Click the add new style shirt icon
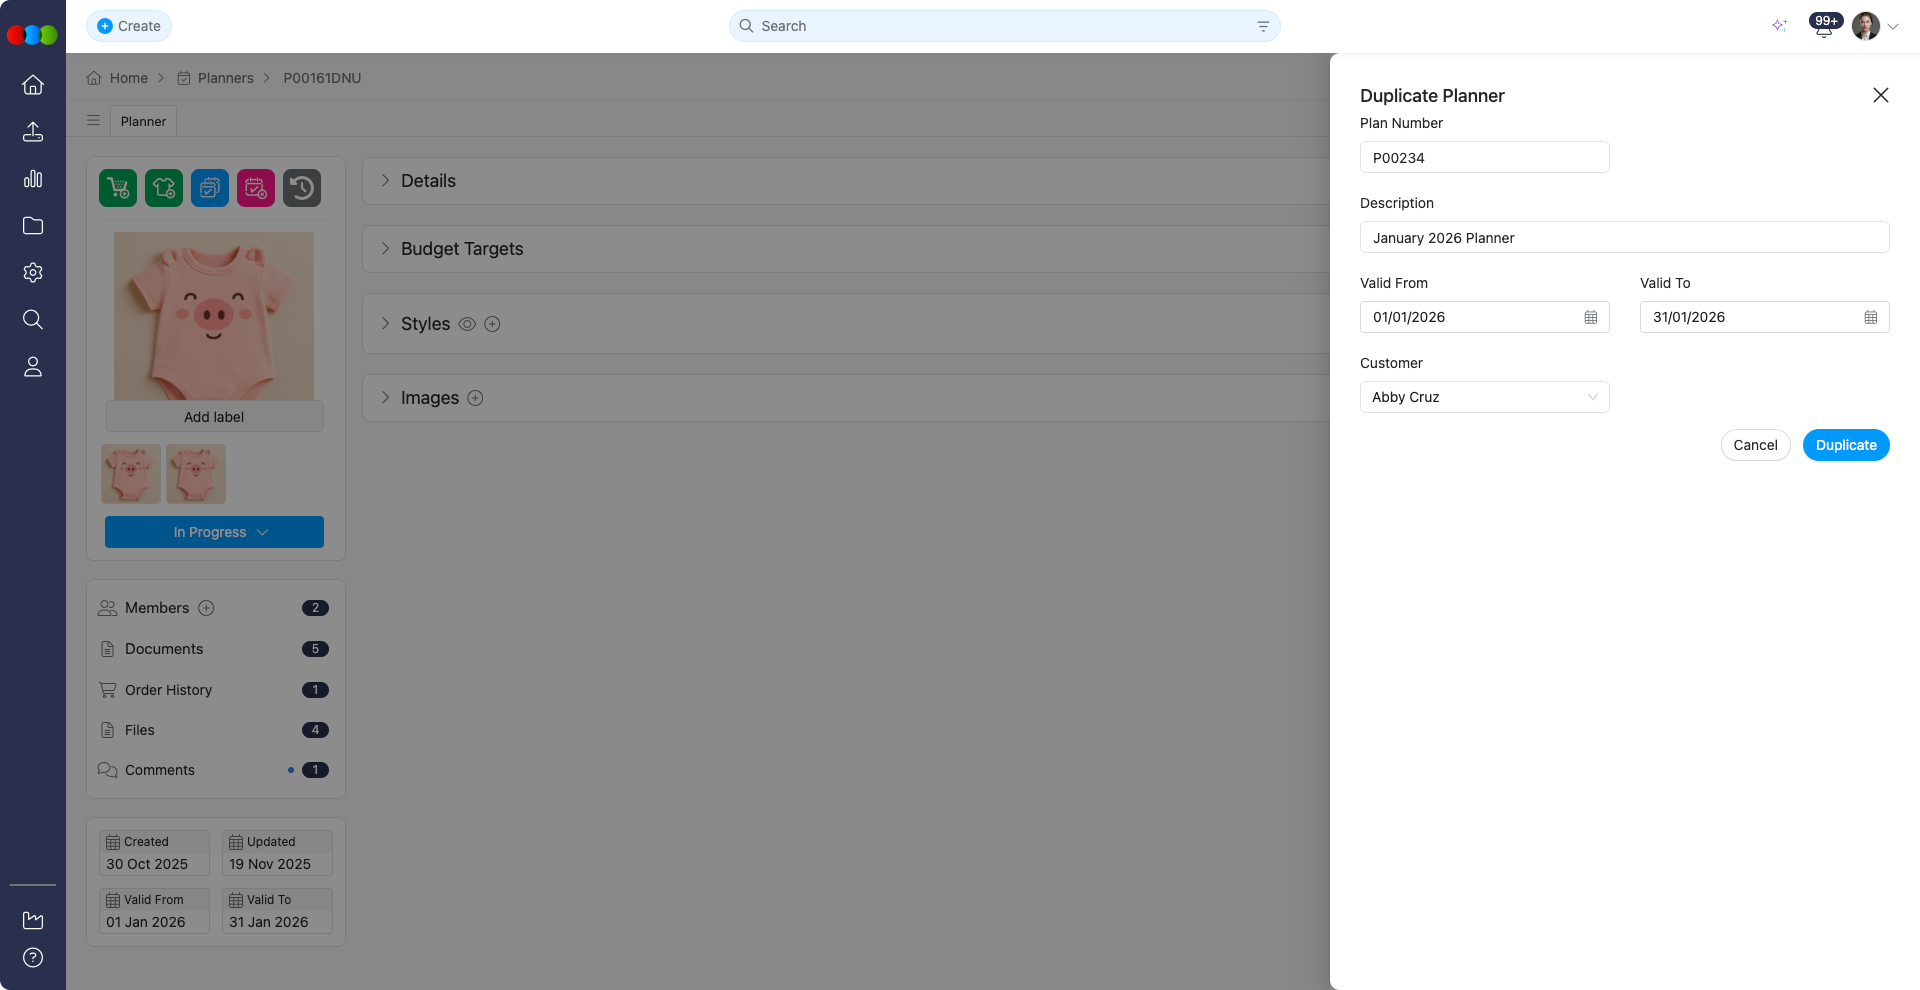Screen dimensions: 1920x990 (163, 188)
